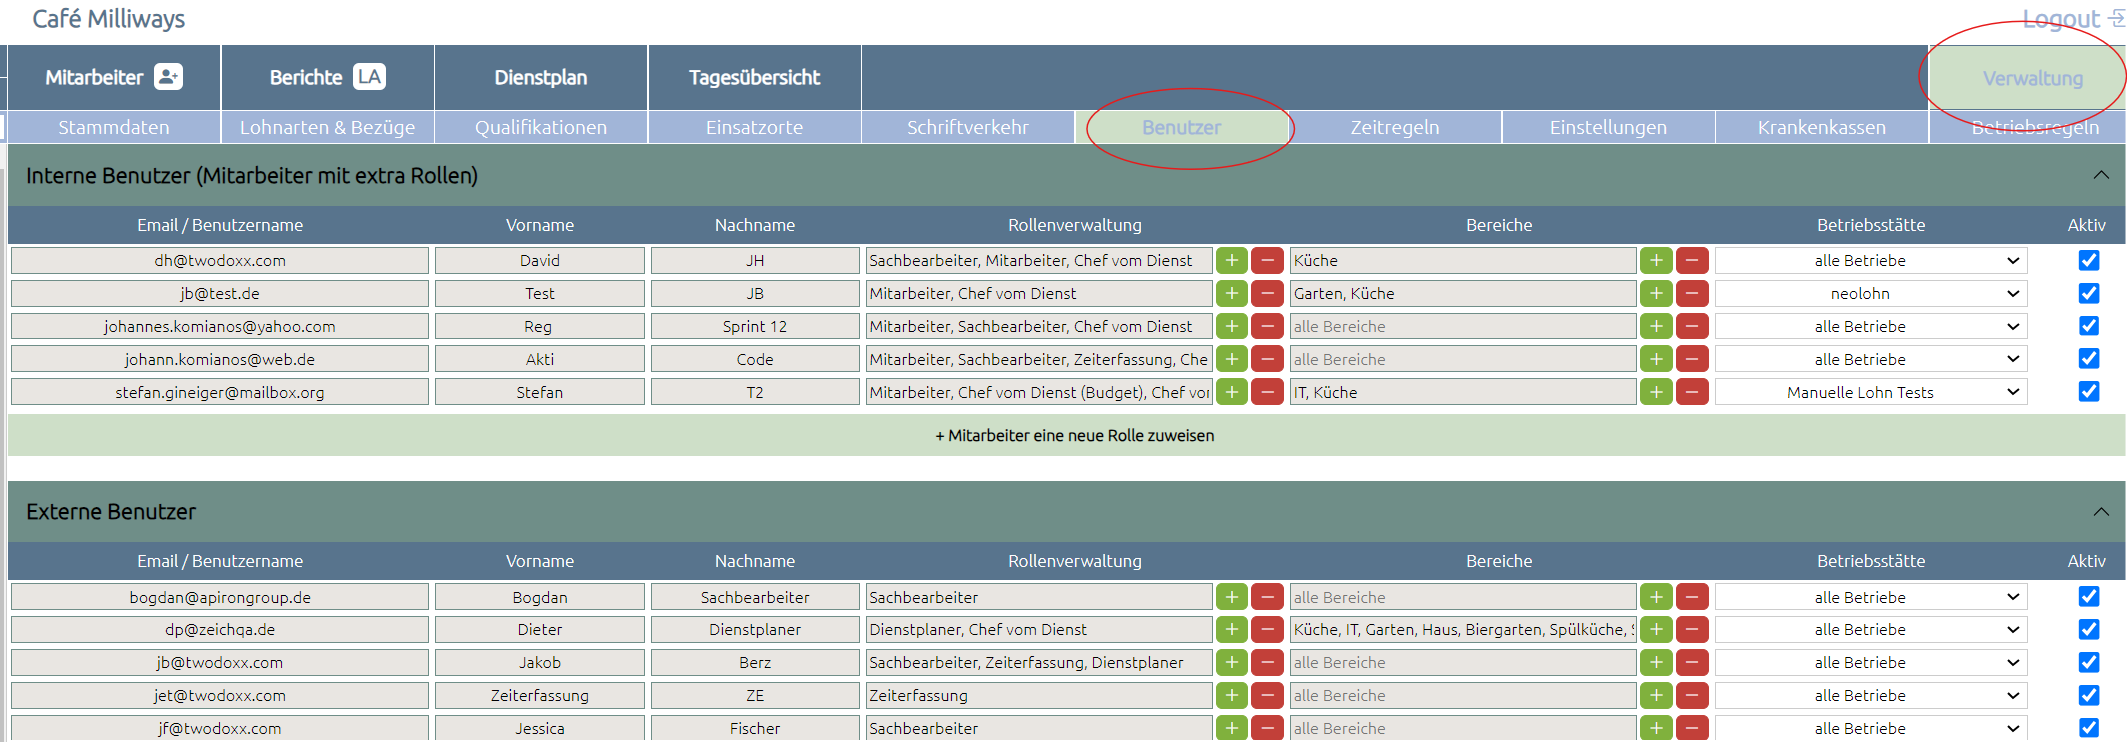
Task: Open the Einsatzorte sub-tab
Action: tap(754, 127)
